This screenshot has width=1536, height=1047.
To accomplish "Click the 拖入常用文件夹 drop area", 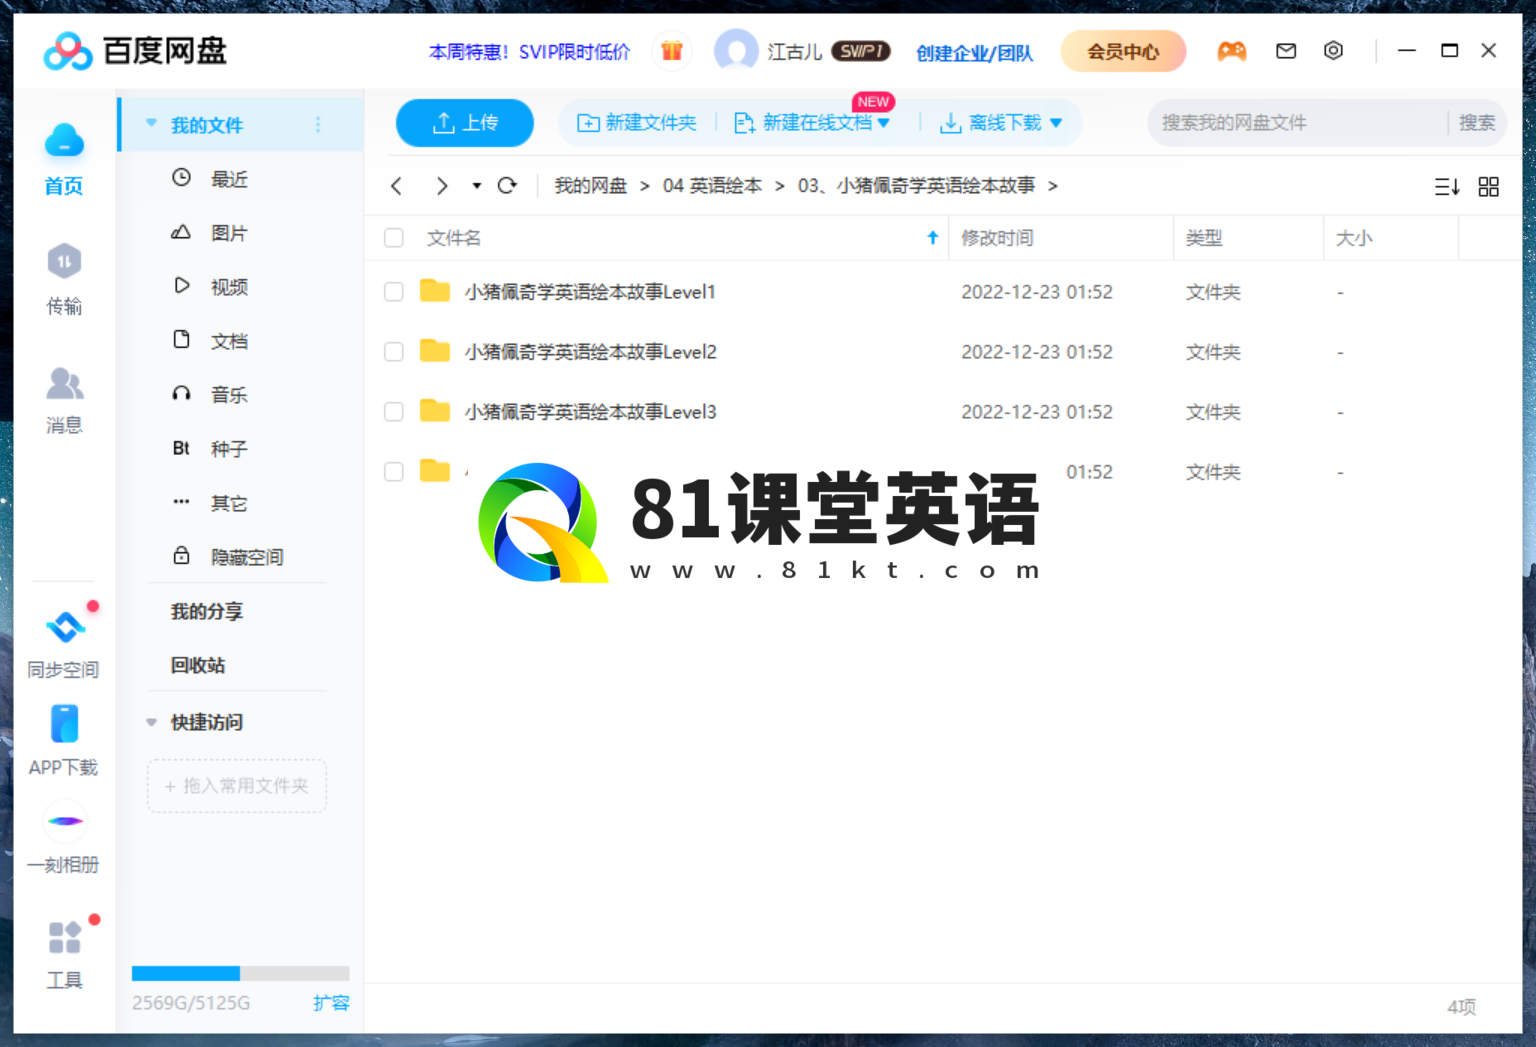I will (237, 786).
